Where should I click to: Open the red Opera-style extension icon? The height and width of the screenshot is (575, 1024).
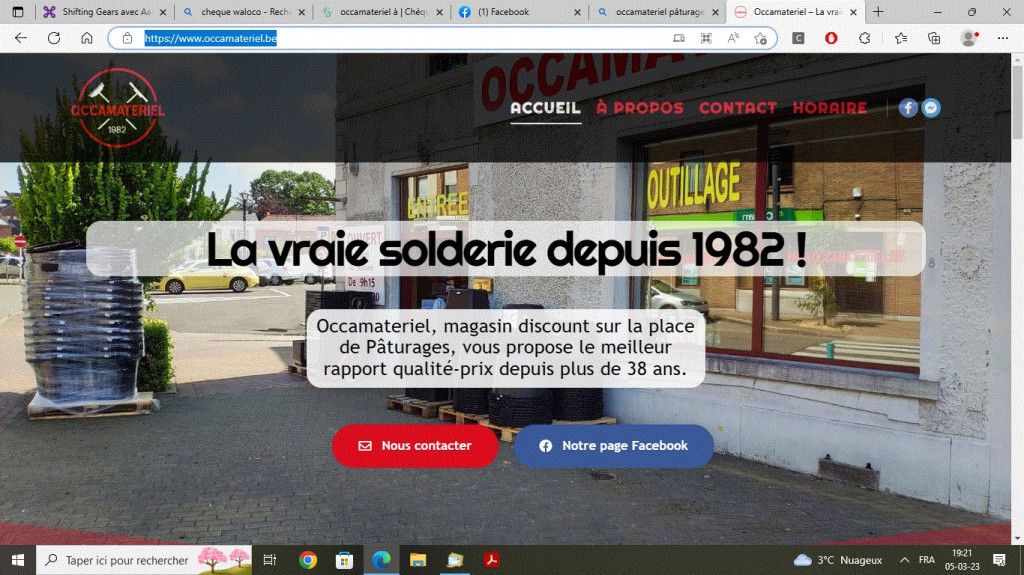pos(831,39)
